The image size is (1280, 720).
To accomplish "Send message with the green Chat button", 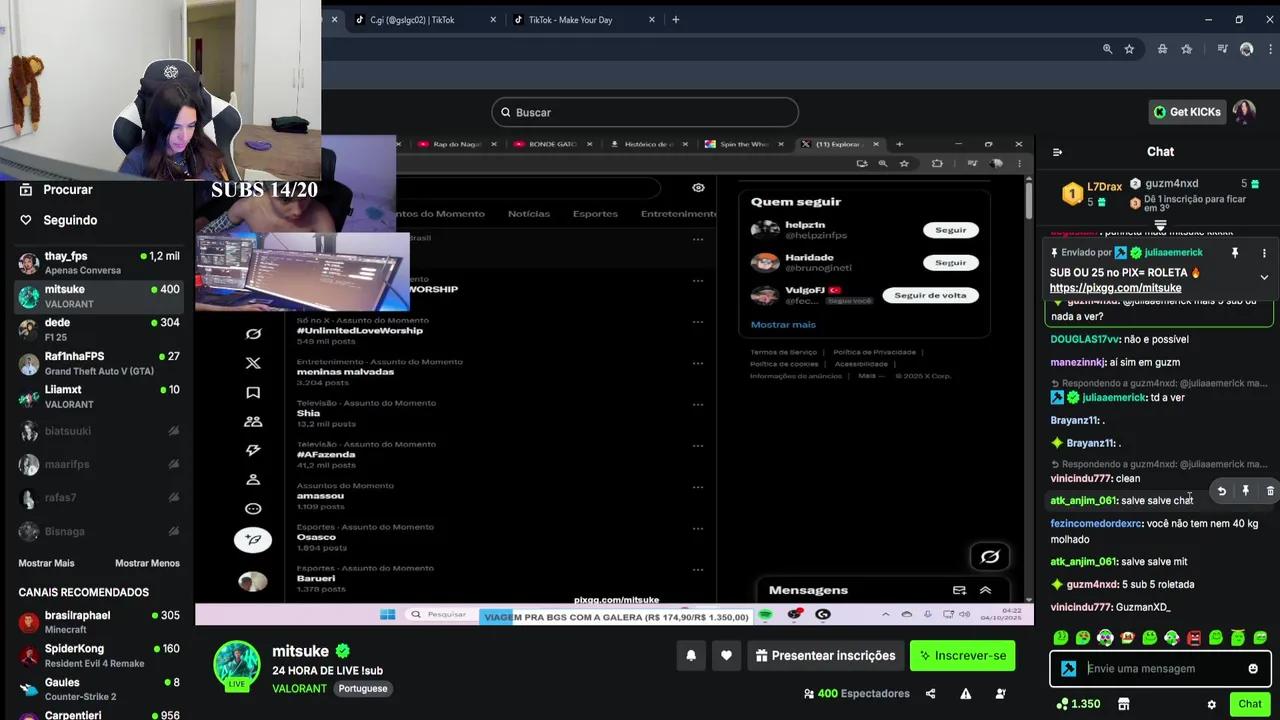I will (x=1250, y=704).
